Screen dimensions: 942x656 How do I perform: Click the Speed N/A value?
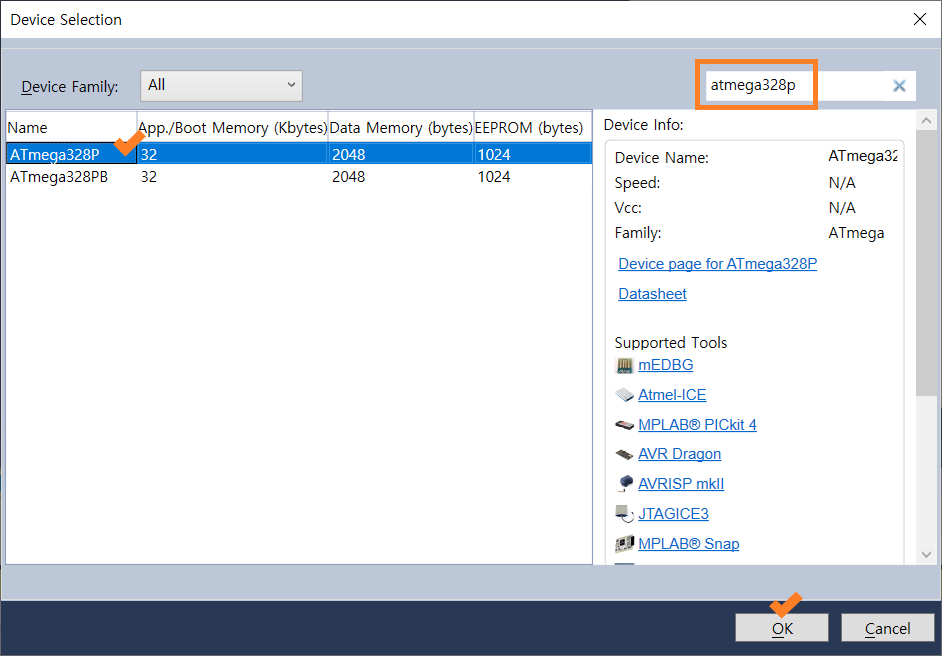[x=842, y=183]
